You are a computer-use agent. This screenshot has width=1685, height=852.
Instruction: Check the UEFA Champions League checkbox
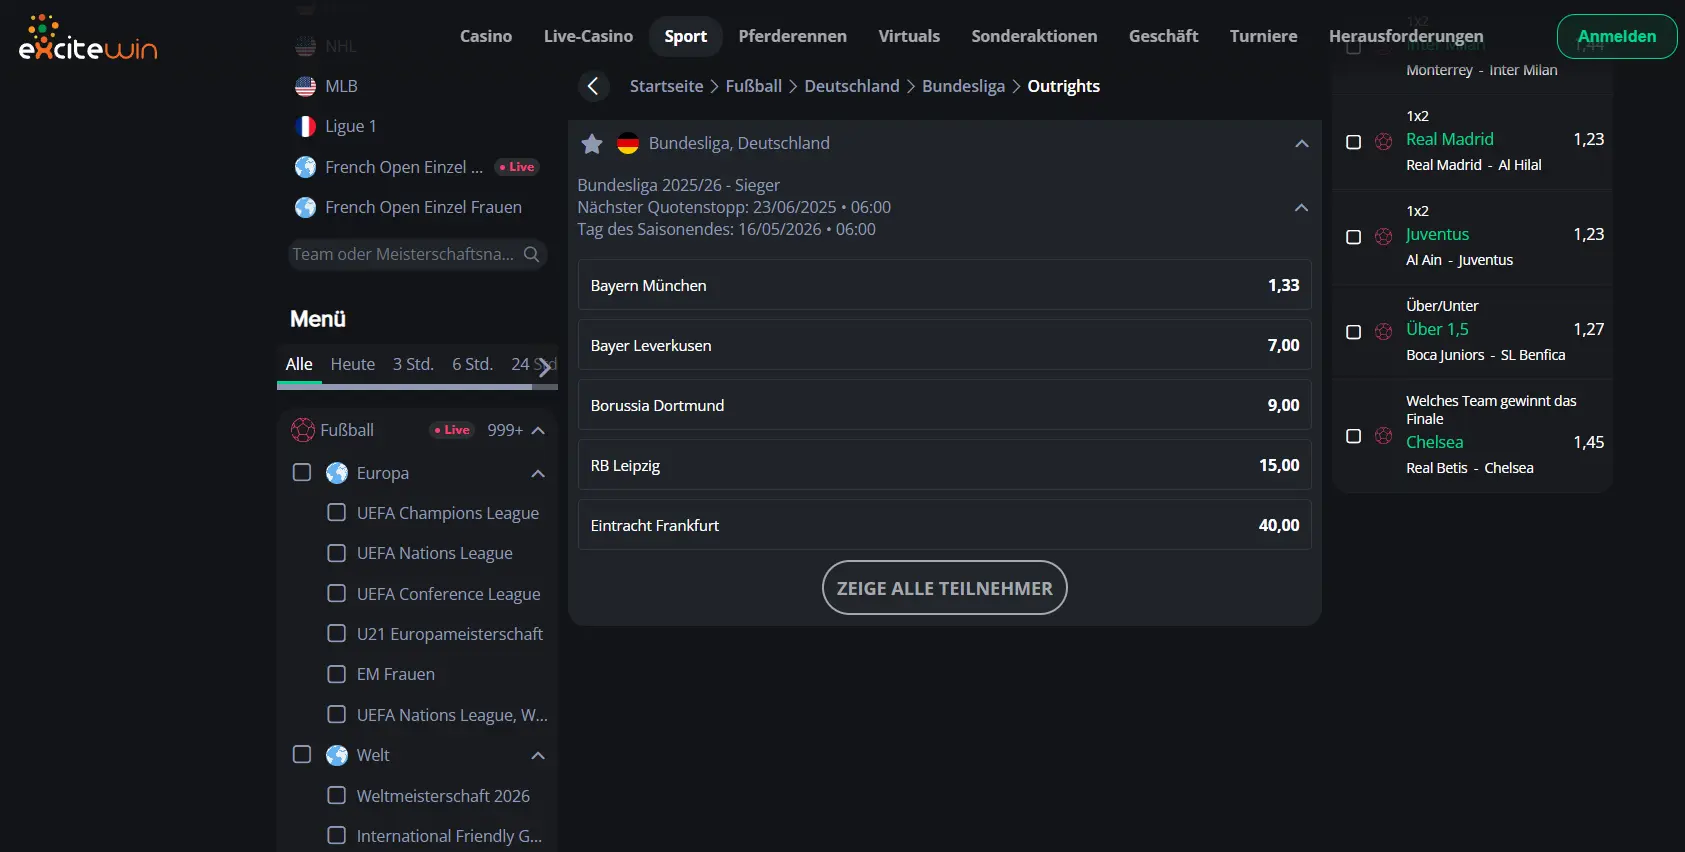coord(337,513)
